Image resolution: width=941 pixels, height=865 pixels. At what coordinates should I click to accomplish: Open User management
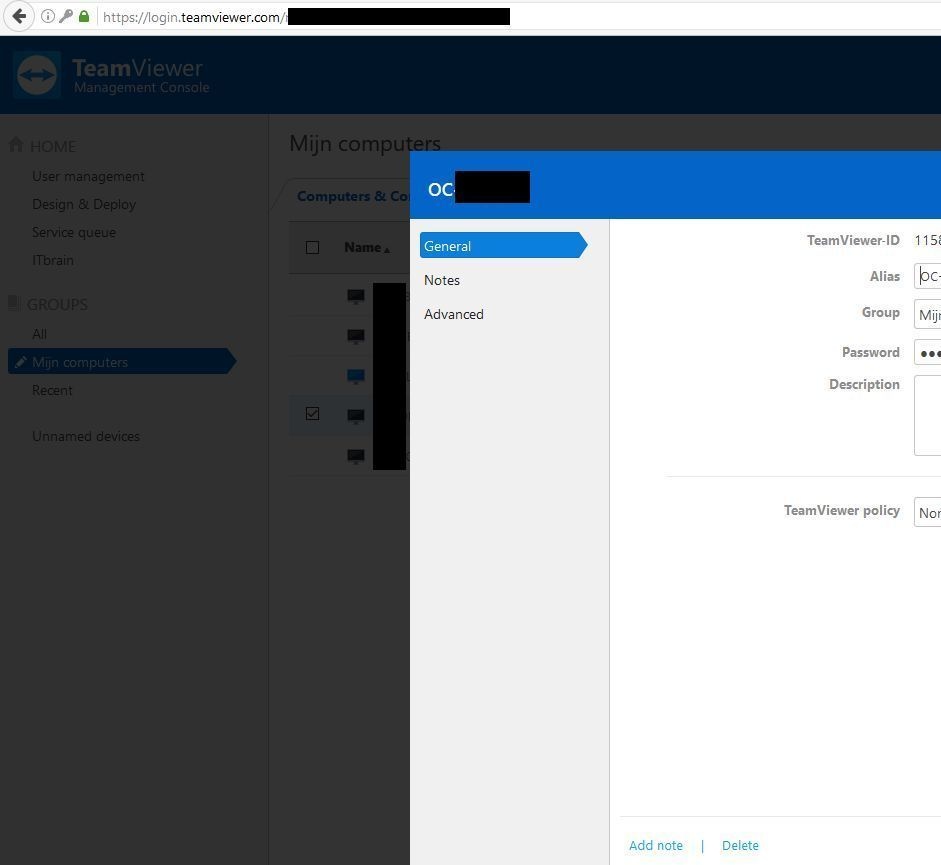click(x=88, y=176)
